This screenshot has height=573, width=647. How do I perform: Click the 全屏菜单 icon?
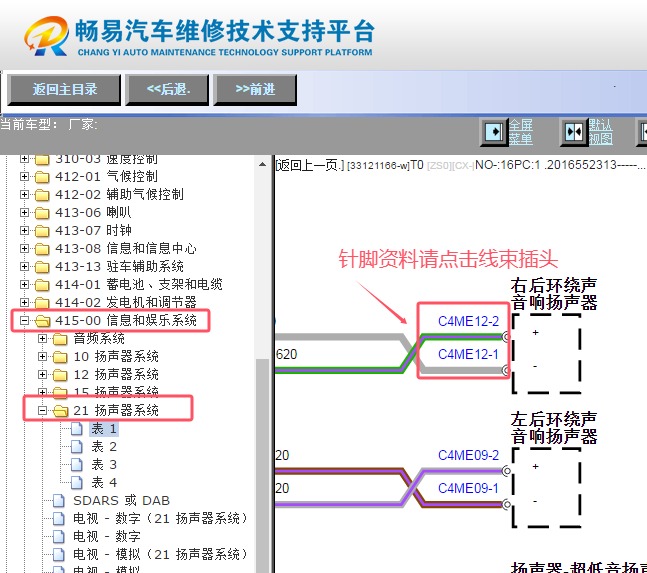point(494,132)
